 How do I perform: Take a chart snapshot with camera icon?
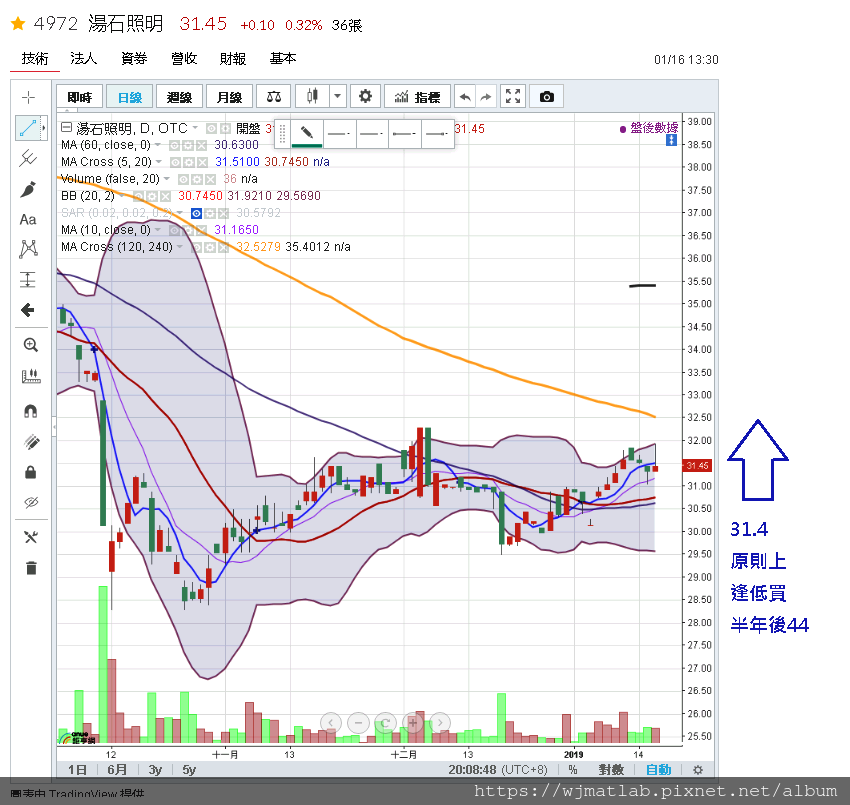[x=546, y=96]
